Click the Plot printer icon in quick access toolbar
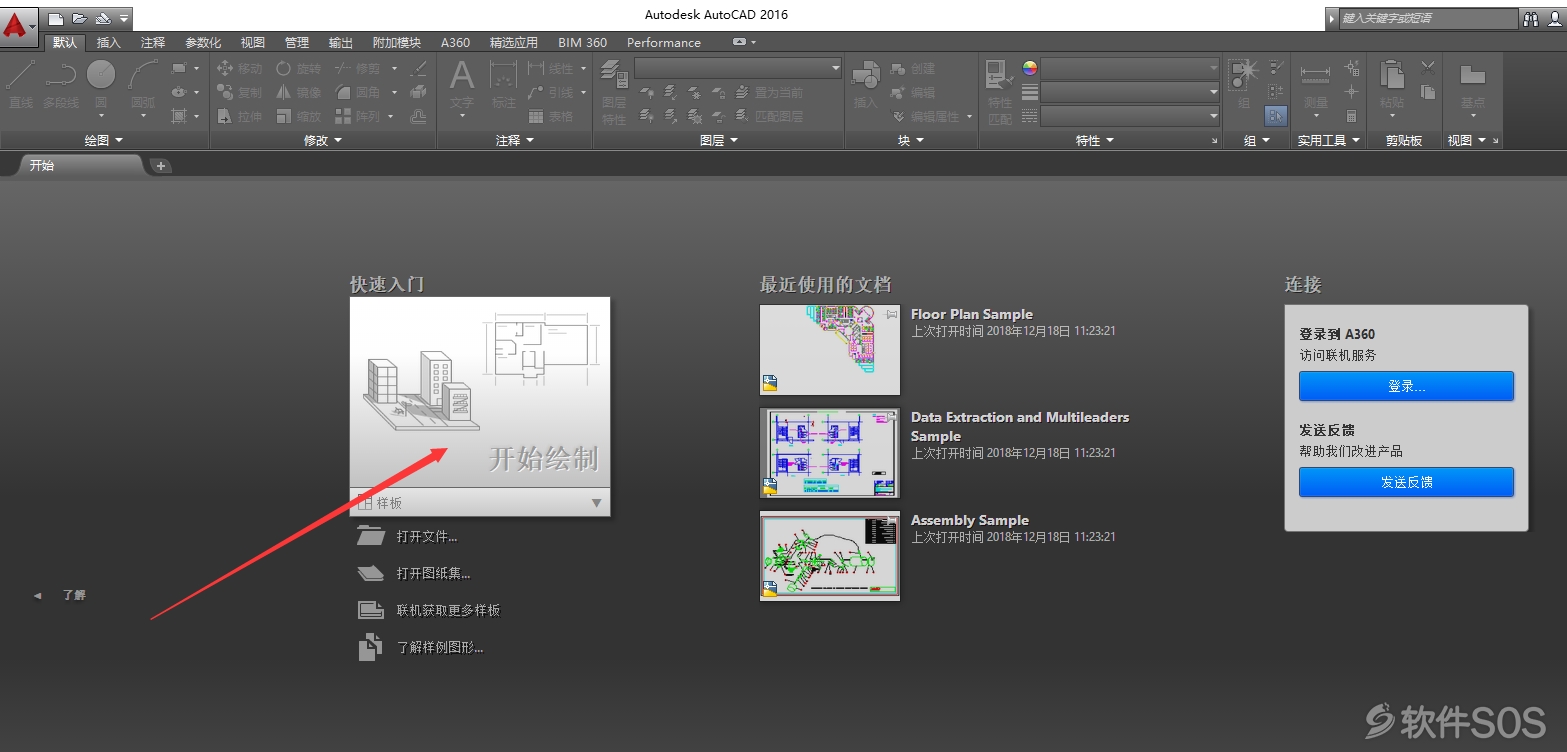The height and width of the screenshot is (752, 1567). pyautogui.click(x=102, y=18)
